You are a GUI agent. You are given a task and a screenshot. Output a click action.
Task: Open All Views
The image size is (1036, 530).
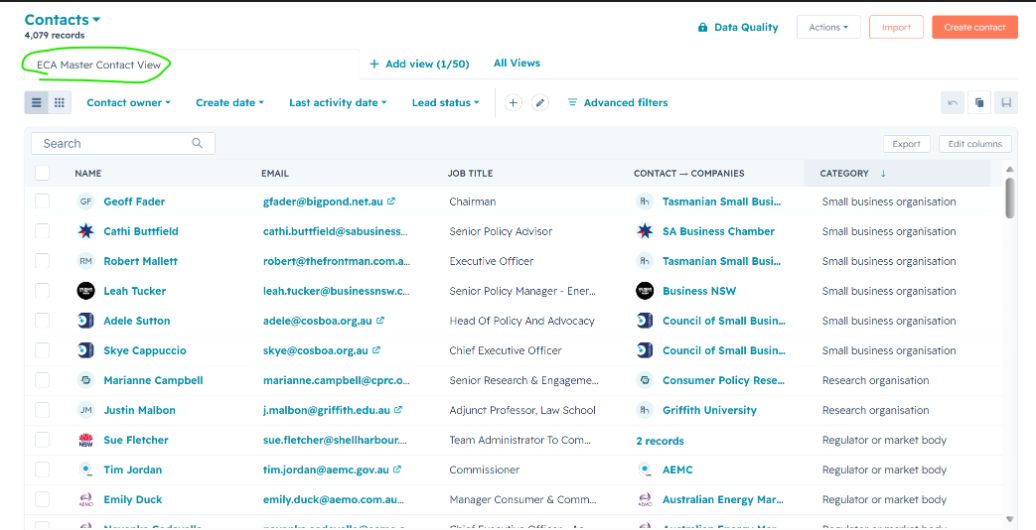[x=517, y=63]
